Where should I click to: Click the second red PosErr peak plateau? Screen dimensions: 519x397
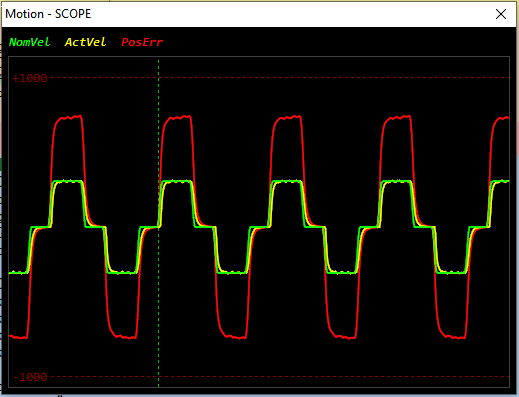[177, 117]
